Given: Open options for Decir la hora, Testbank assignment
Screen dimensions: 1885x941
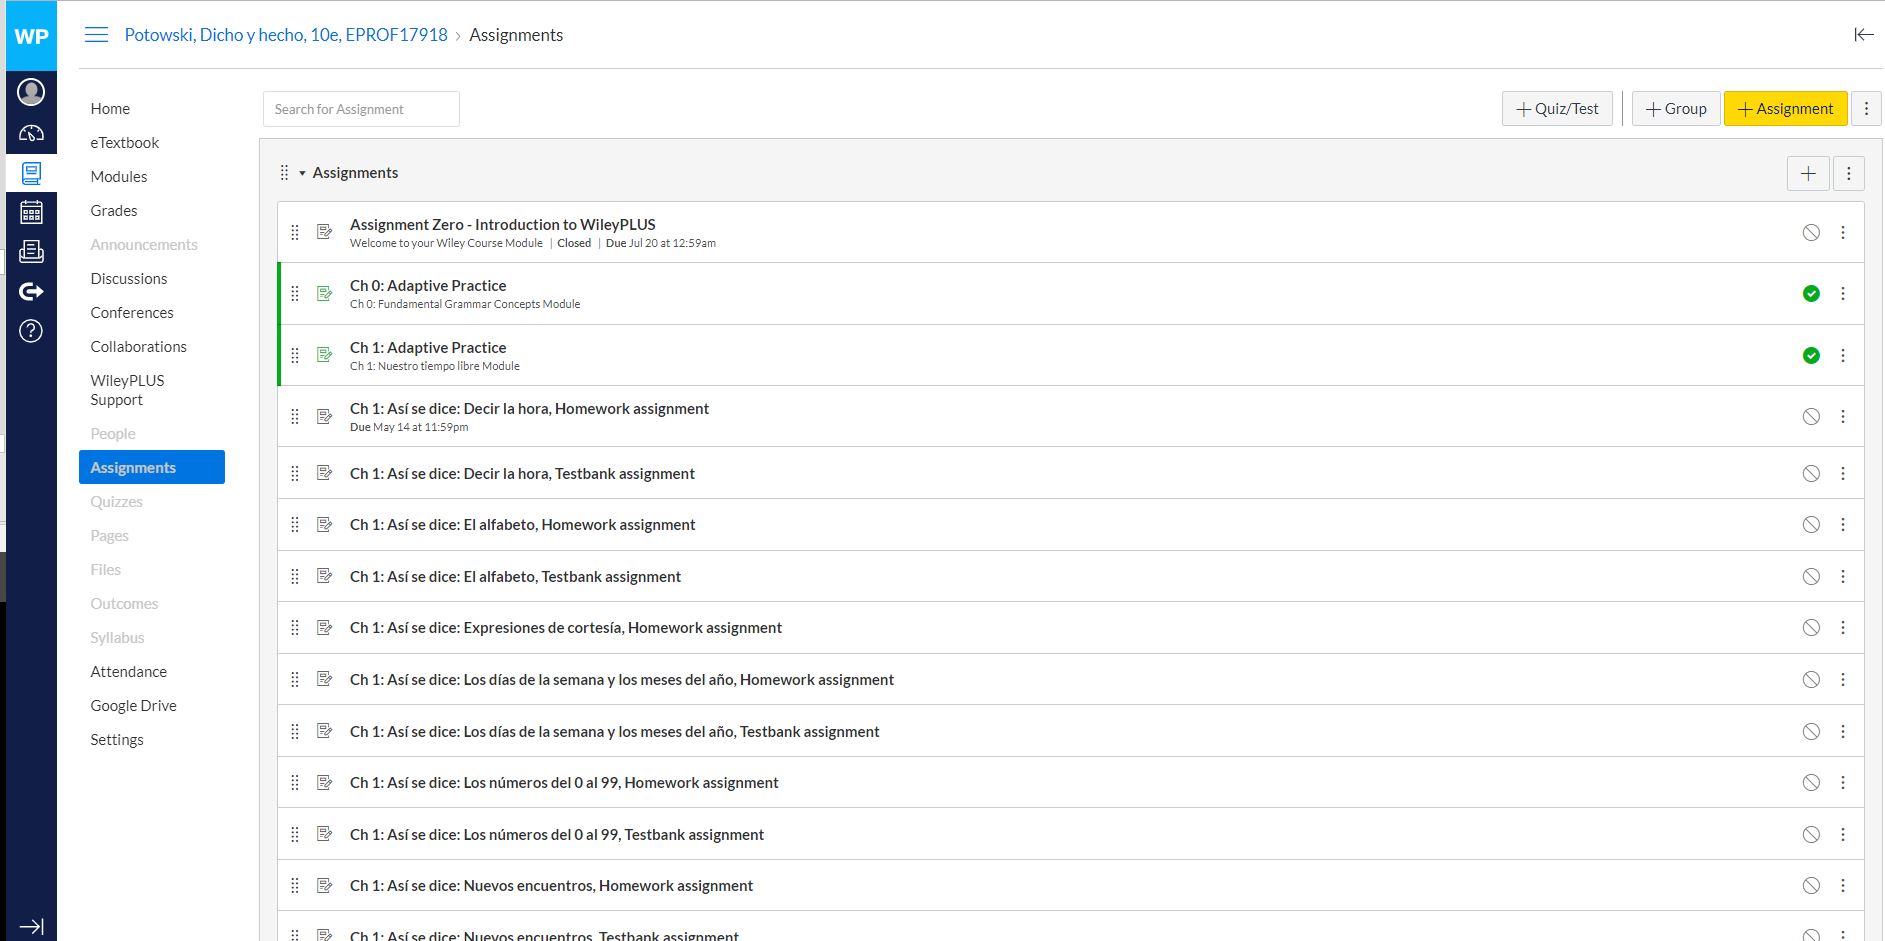Looking at the screenshot, I should [x=1842, y=474].
